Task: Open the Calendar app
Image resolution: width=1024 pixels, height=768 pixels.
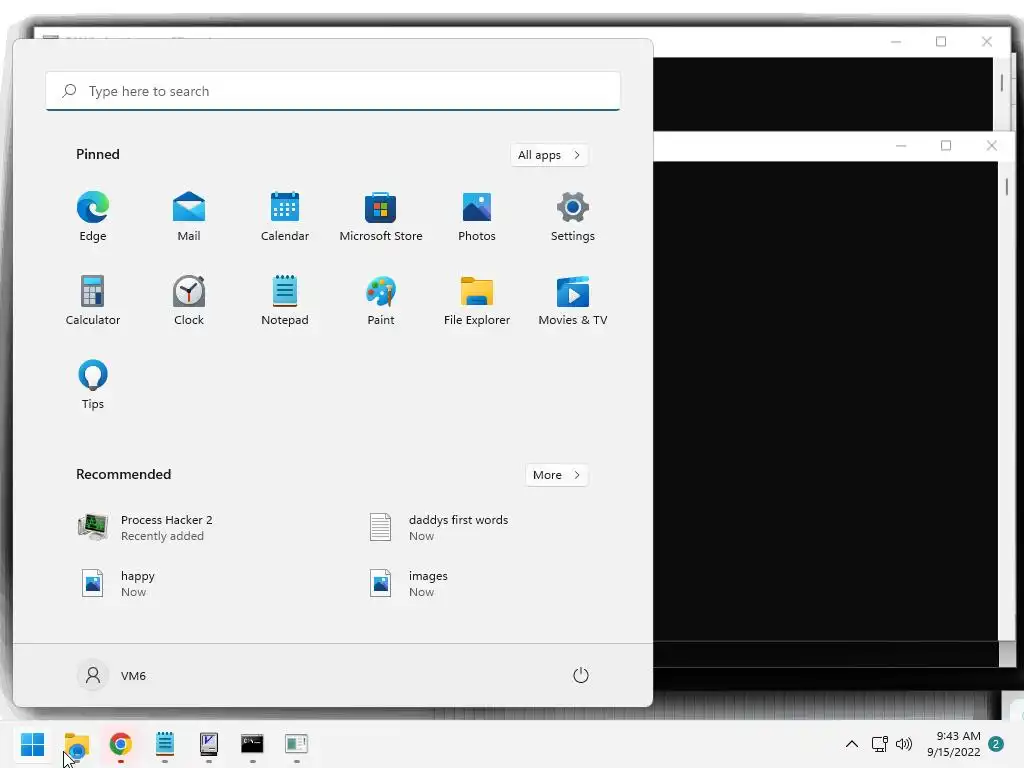Action: pos(285,216)
